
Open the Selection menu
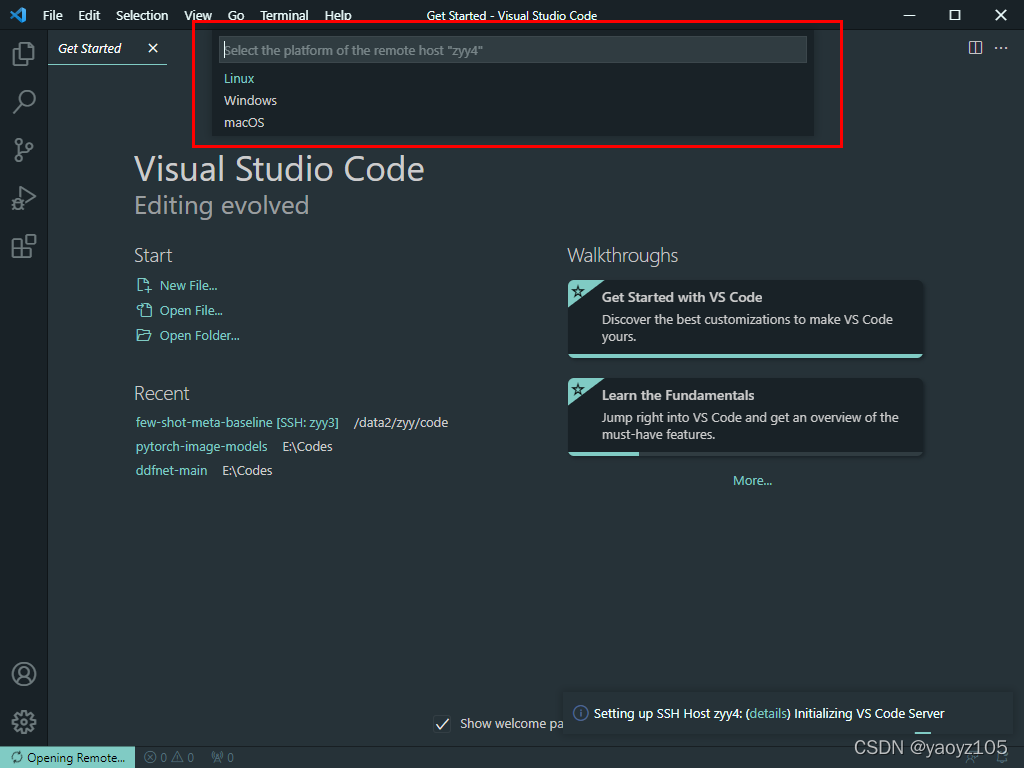pyautogui.click(x=142, y=15)
